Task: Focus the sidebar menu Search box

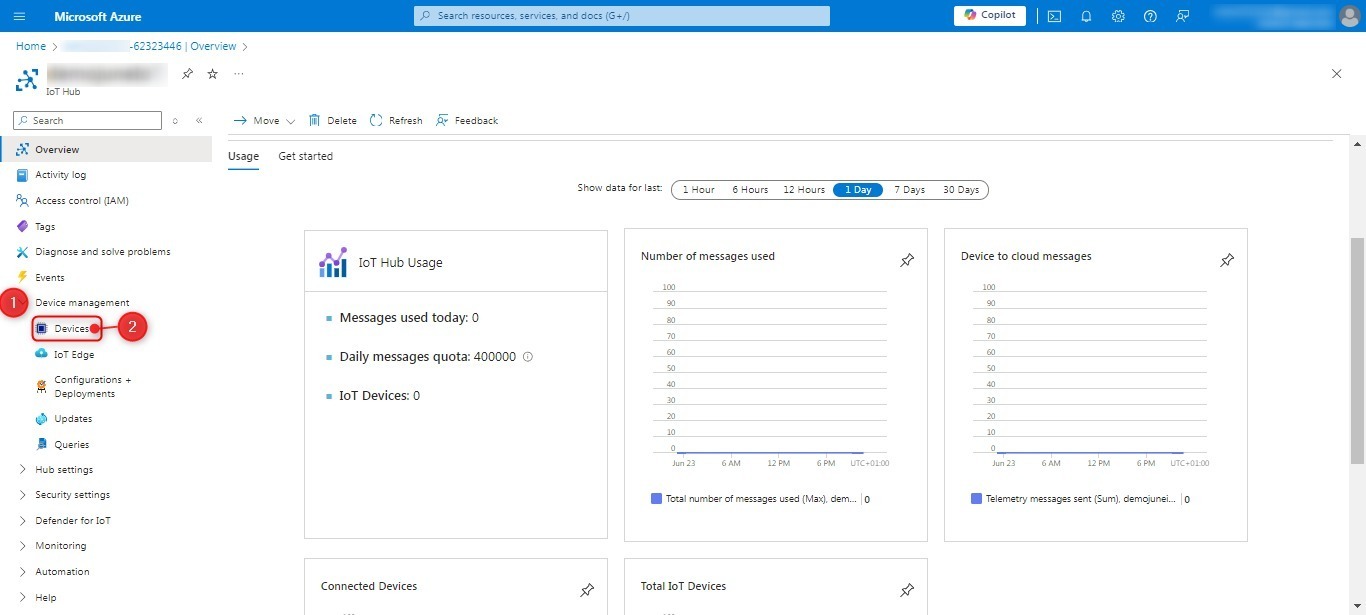Action: (x=87, y=120)
